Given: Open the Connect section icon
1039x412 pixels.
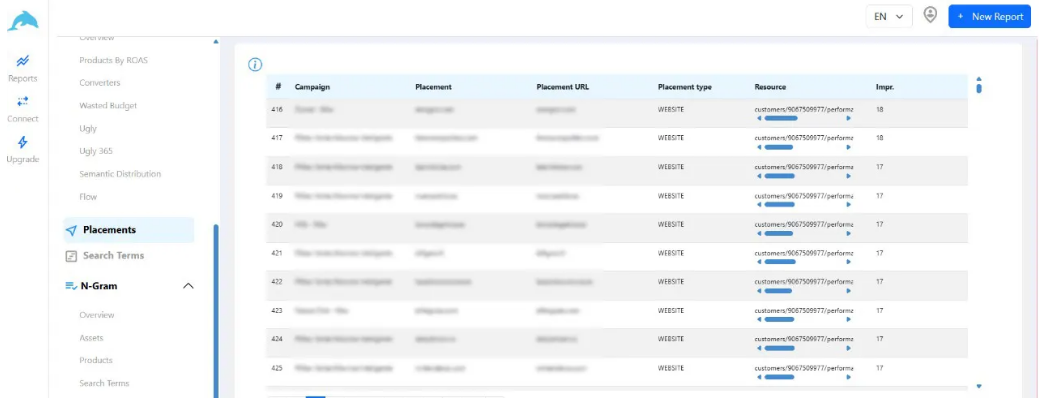Looking at the screenshot, I should click(23, 101).
